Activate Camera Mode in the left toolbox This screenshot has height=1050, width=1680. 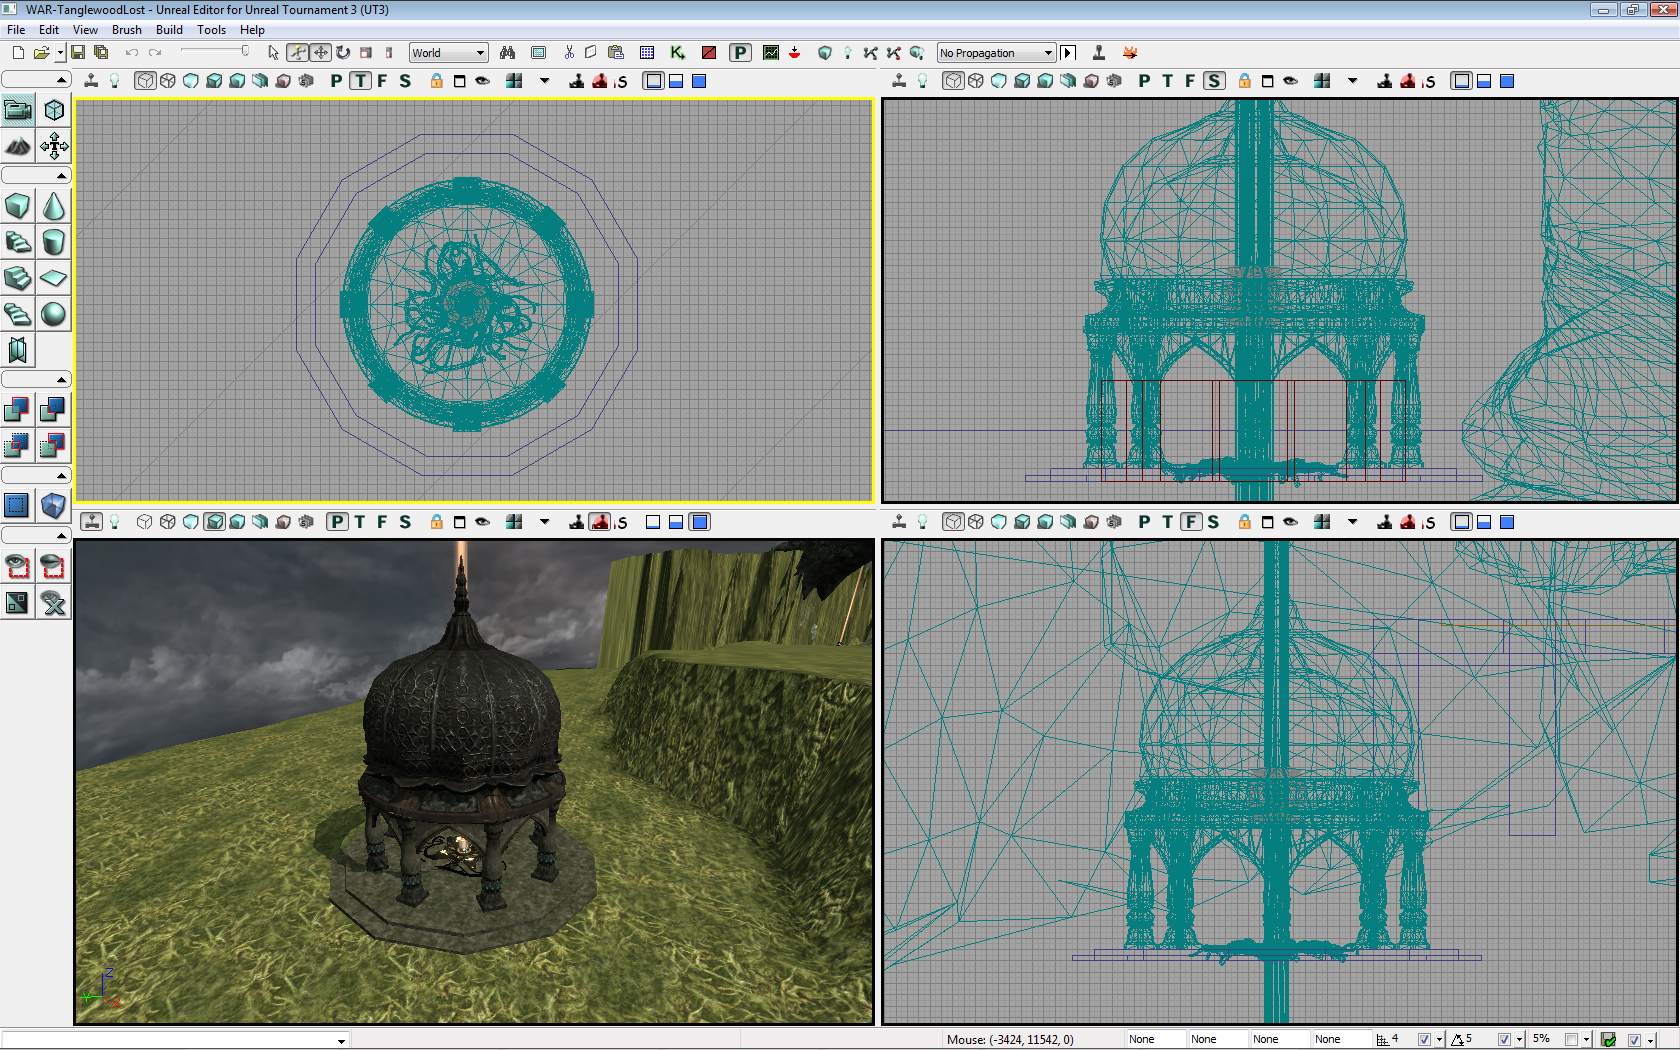click(x=18, y=110)
